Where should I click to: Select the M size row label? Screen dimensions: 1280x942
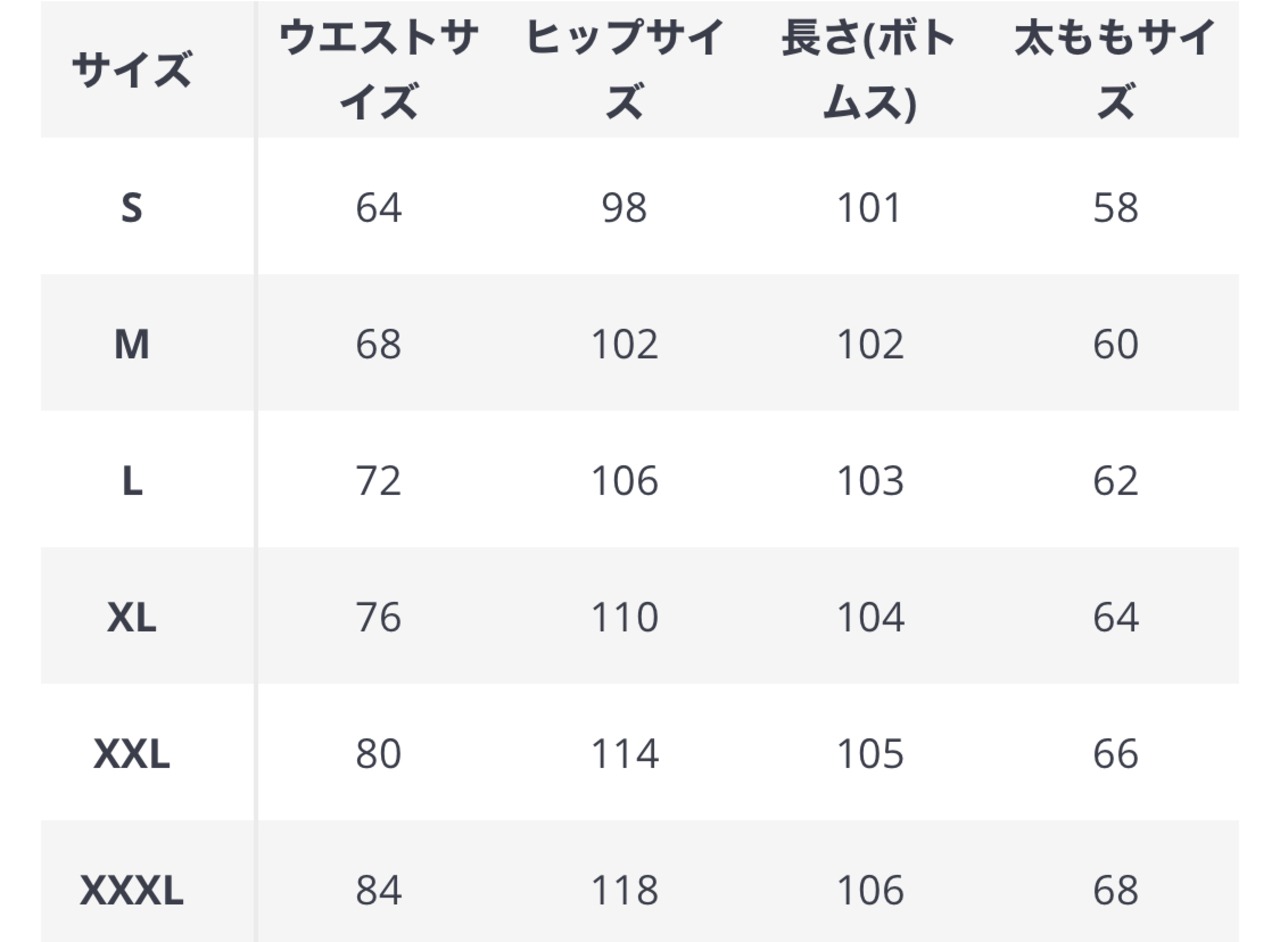132,344
